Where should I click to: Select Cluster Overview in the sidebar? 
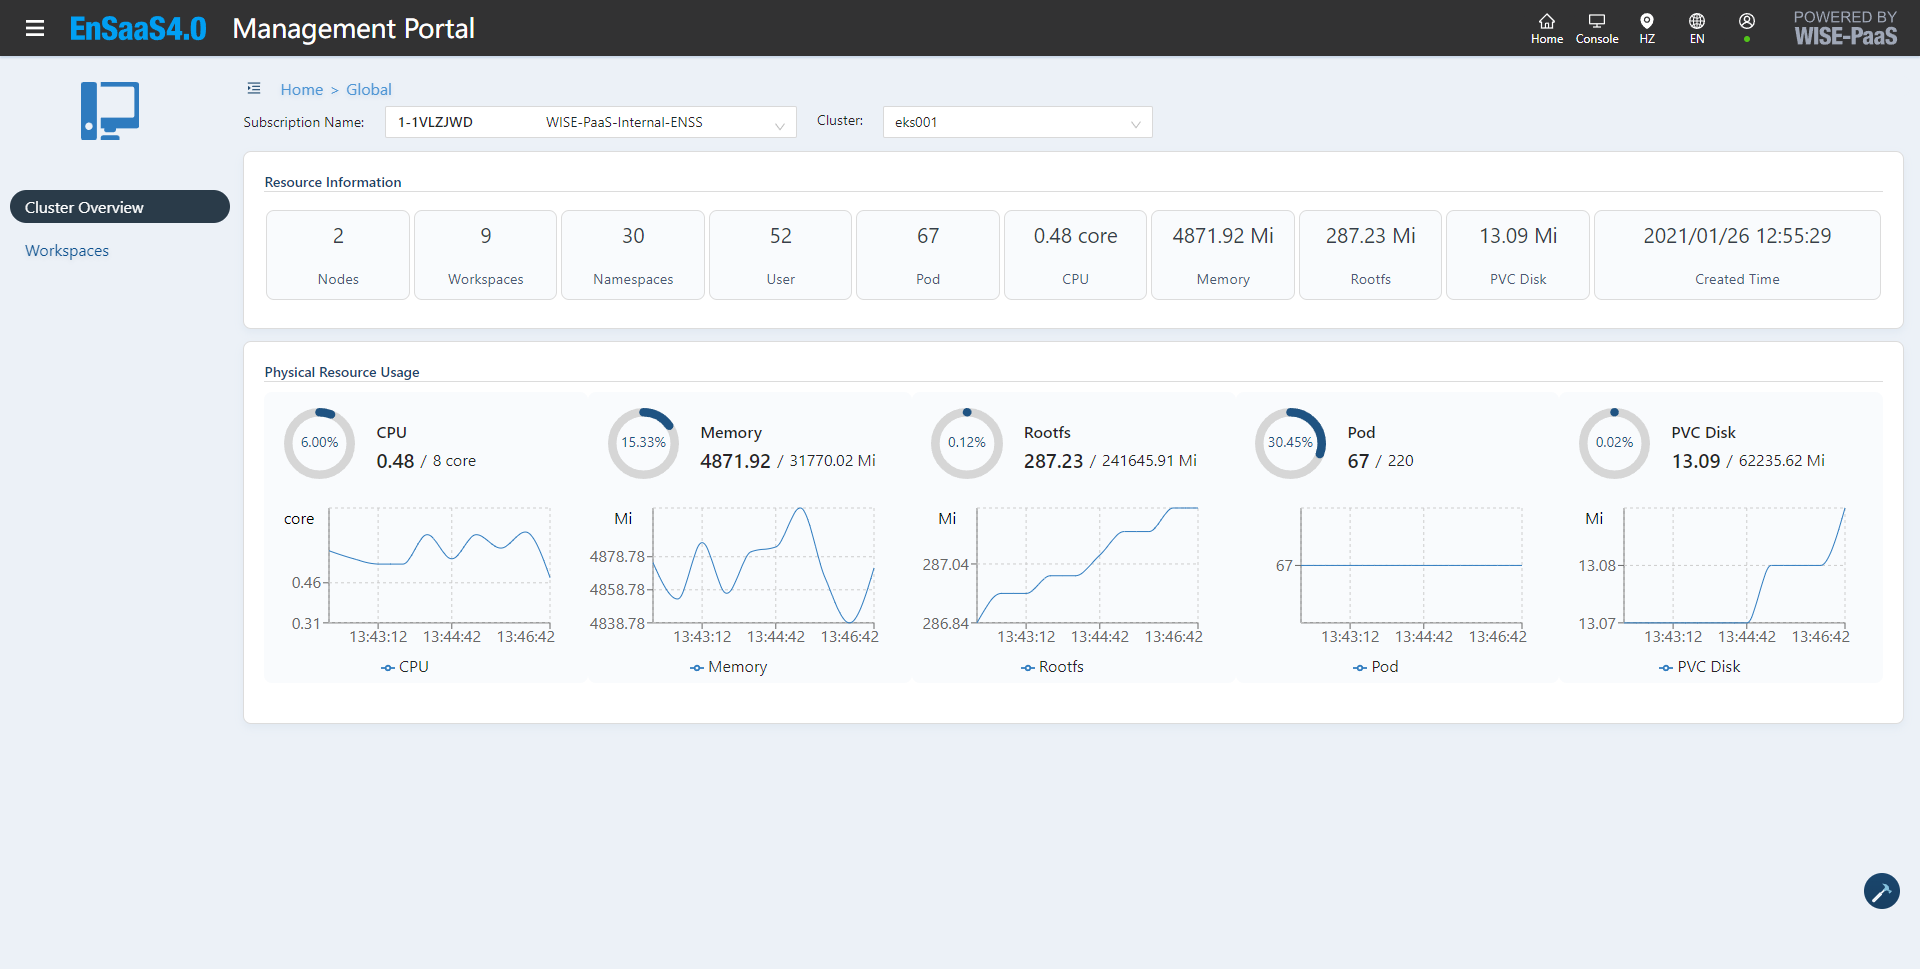120,207
